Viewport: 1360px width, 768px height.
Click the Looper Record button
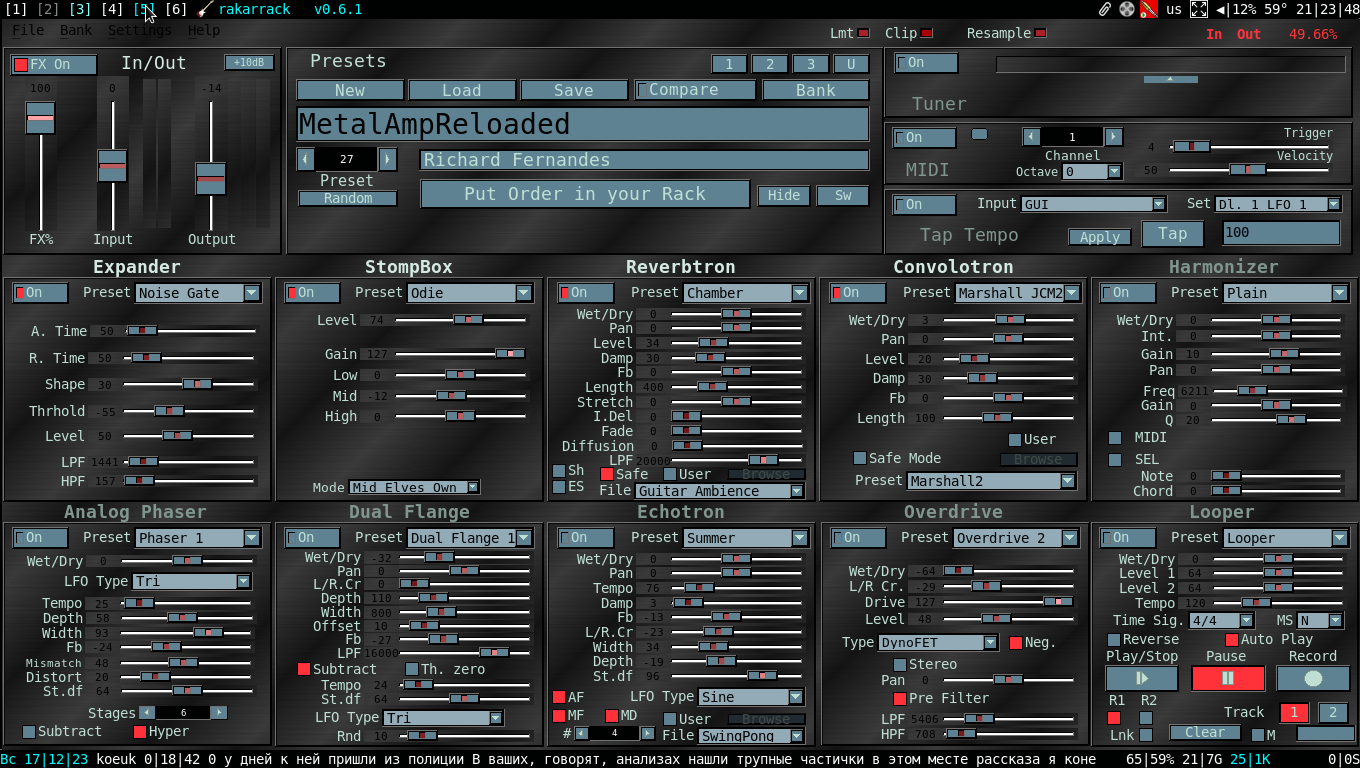click(1313, 678)
